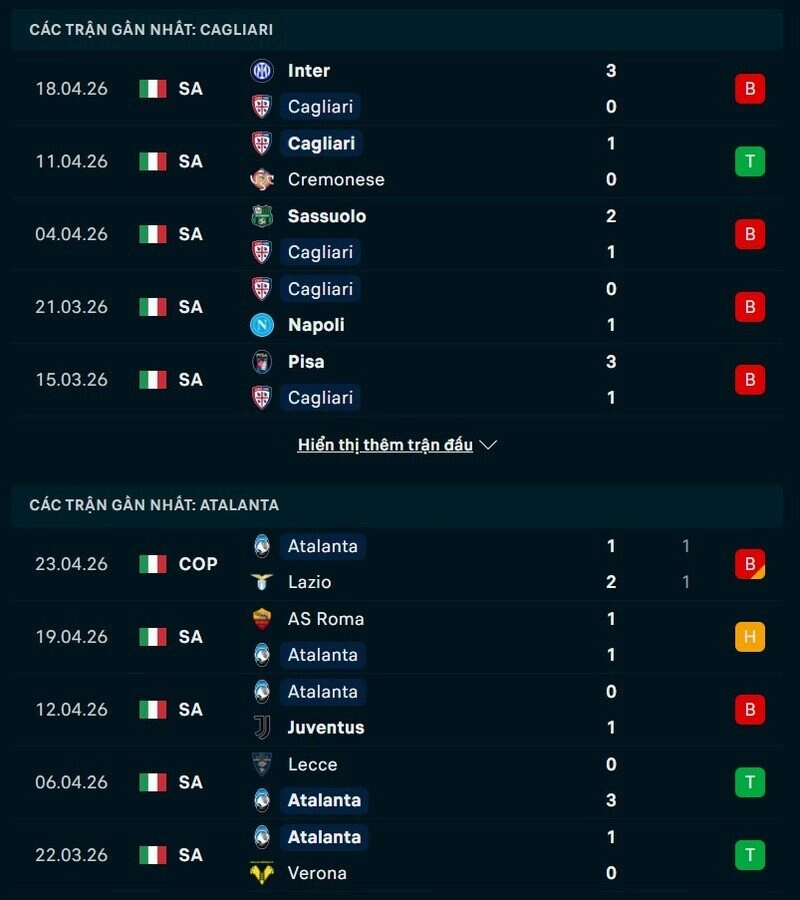Image resolution: width=800 pixels, height=900 pixels.
Task: Click the Pisa club crest
Action: tap(263, 362)
